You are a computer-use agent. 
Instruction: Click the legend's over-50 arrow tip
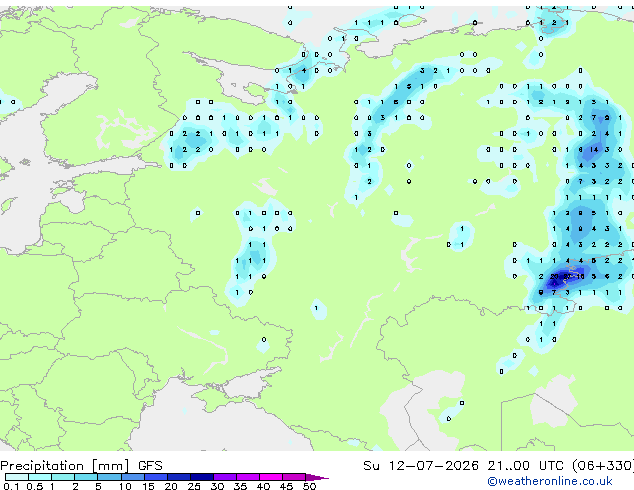point(317,477)
